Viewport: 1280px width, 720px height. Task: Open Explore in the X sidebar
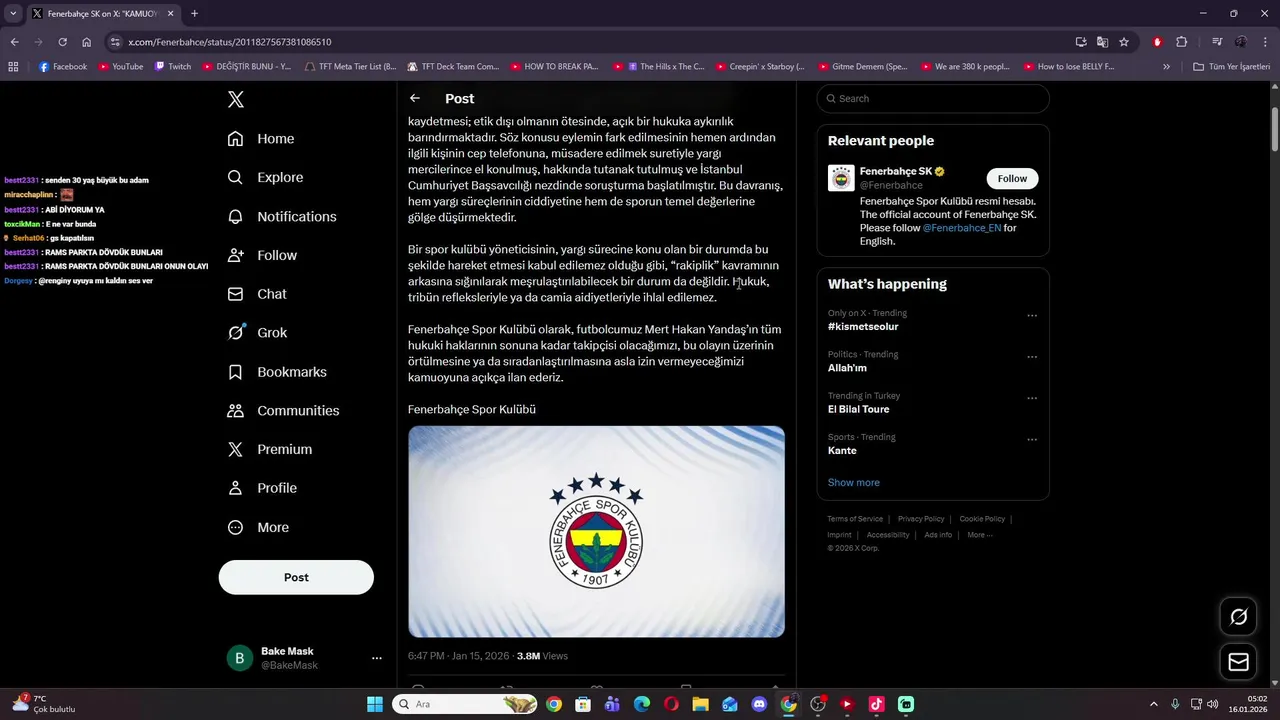pos(265,178)
